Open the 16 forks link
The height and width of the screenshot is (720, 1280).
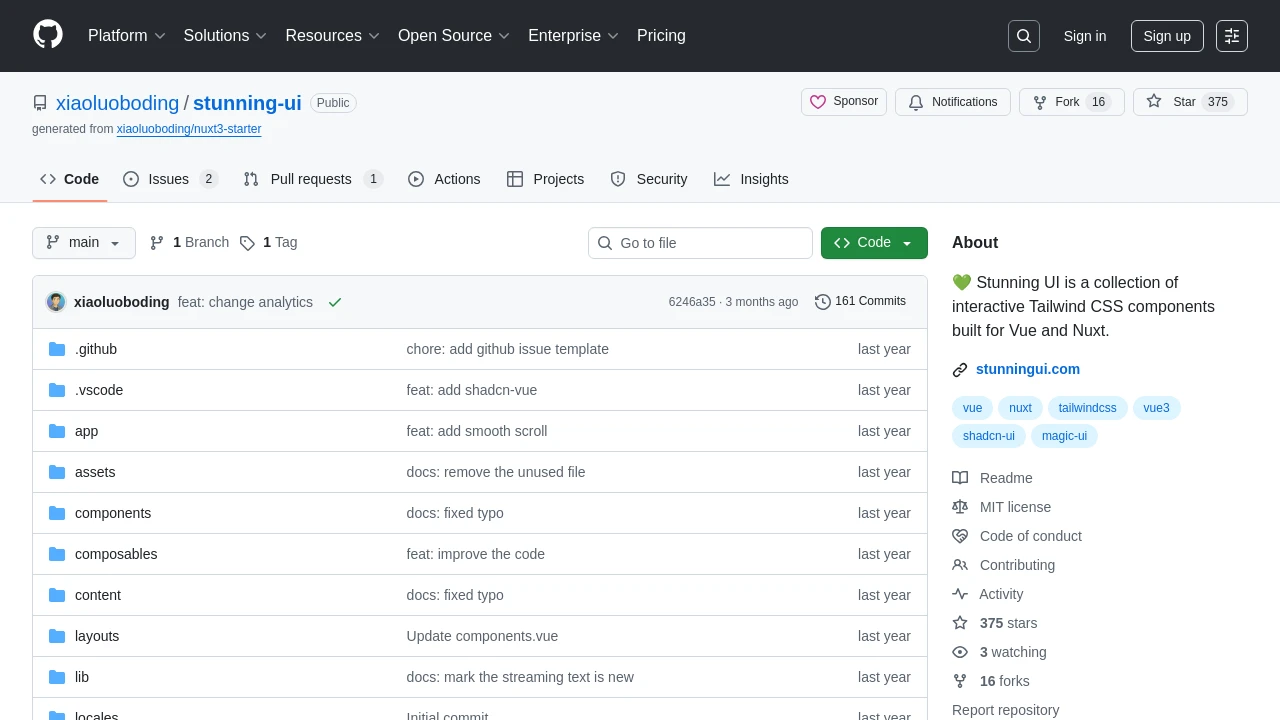(1004, 681)
